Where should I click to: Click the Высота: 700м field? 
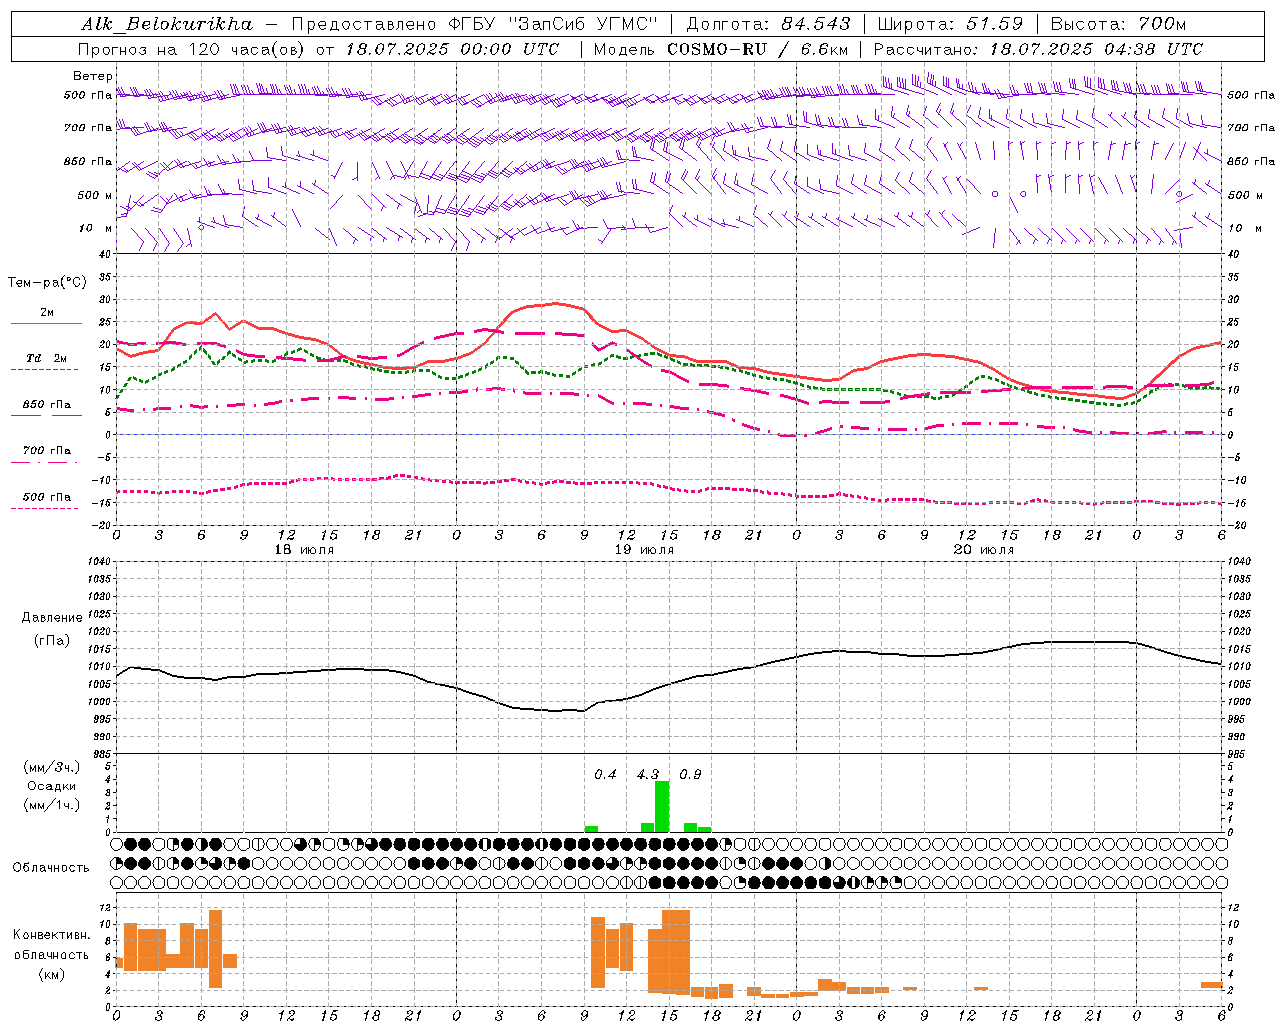[1118, 24]
